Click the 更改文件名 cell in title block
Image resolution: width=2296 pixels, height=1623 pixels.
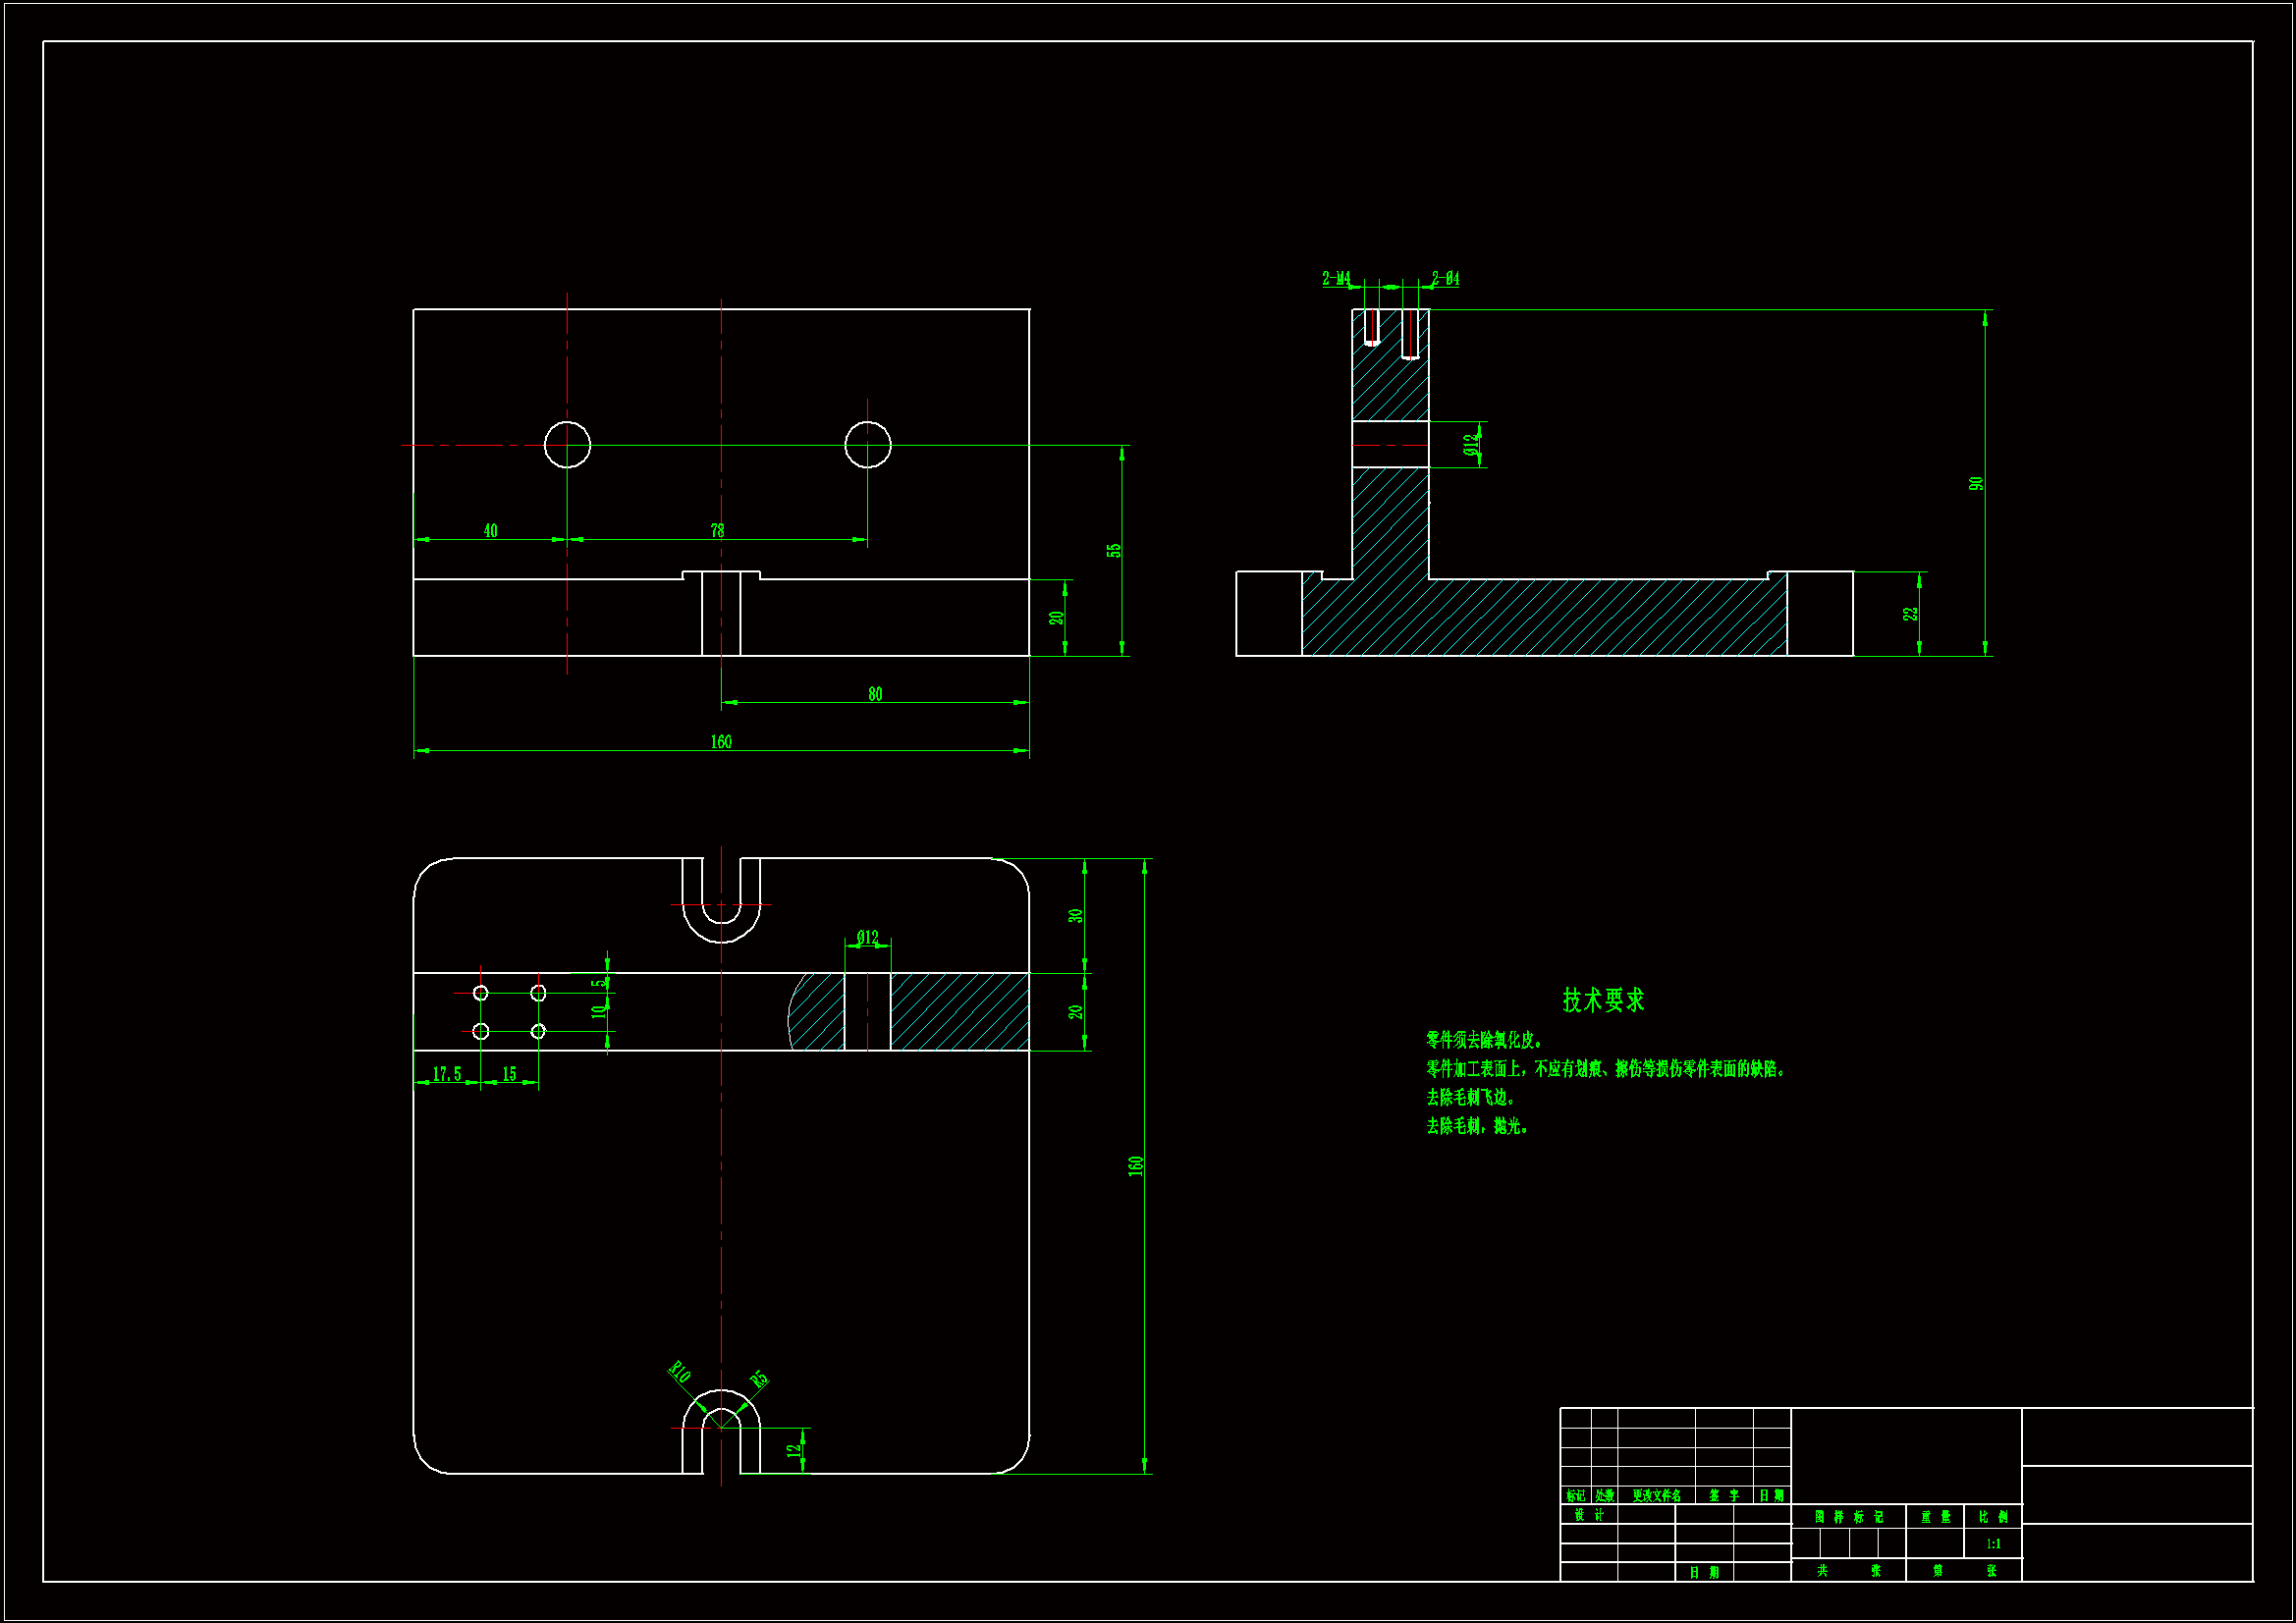pos(1656,1496)
